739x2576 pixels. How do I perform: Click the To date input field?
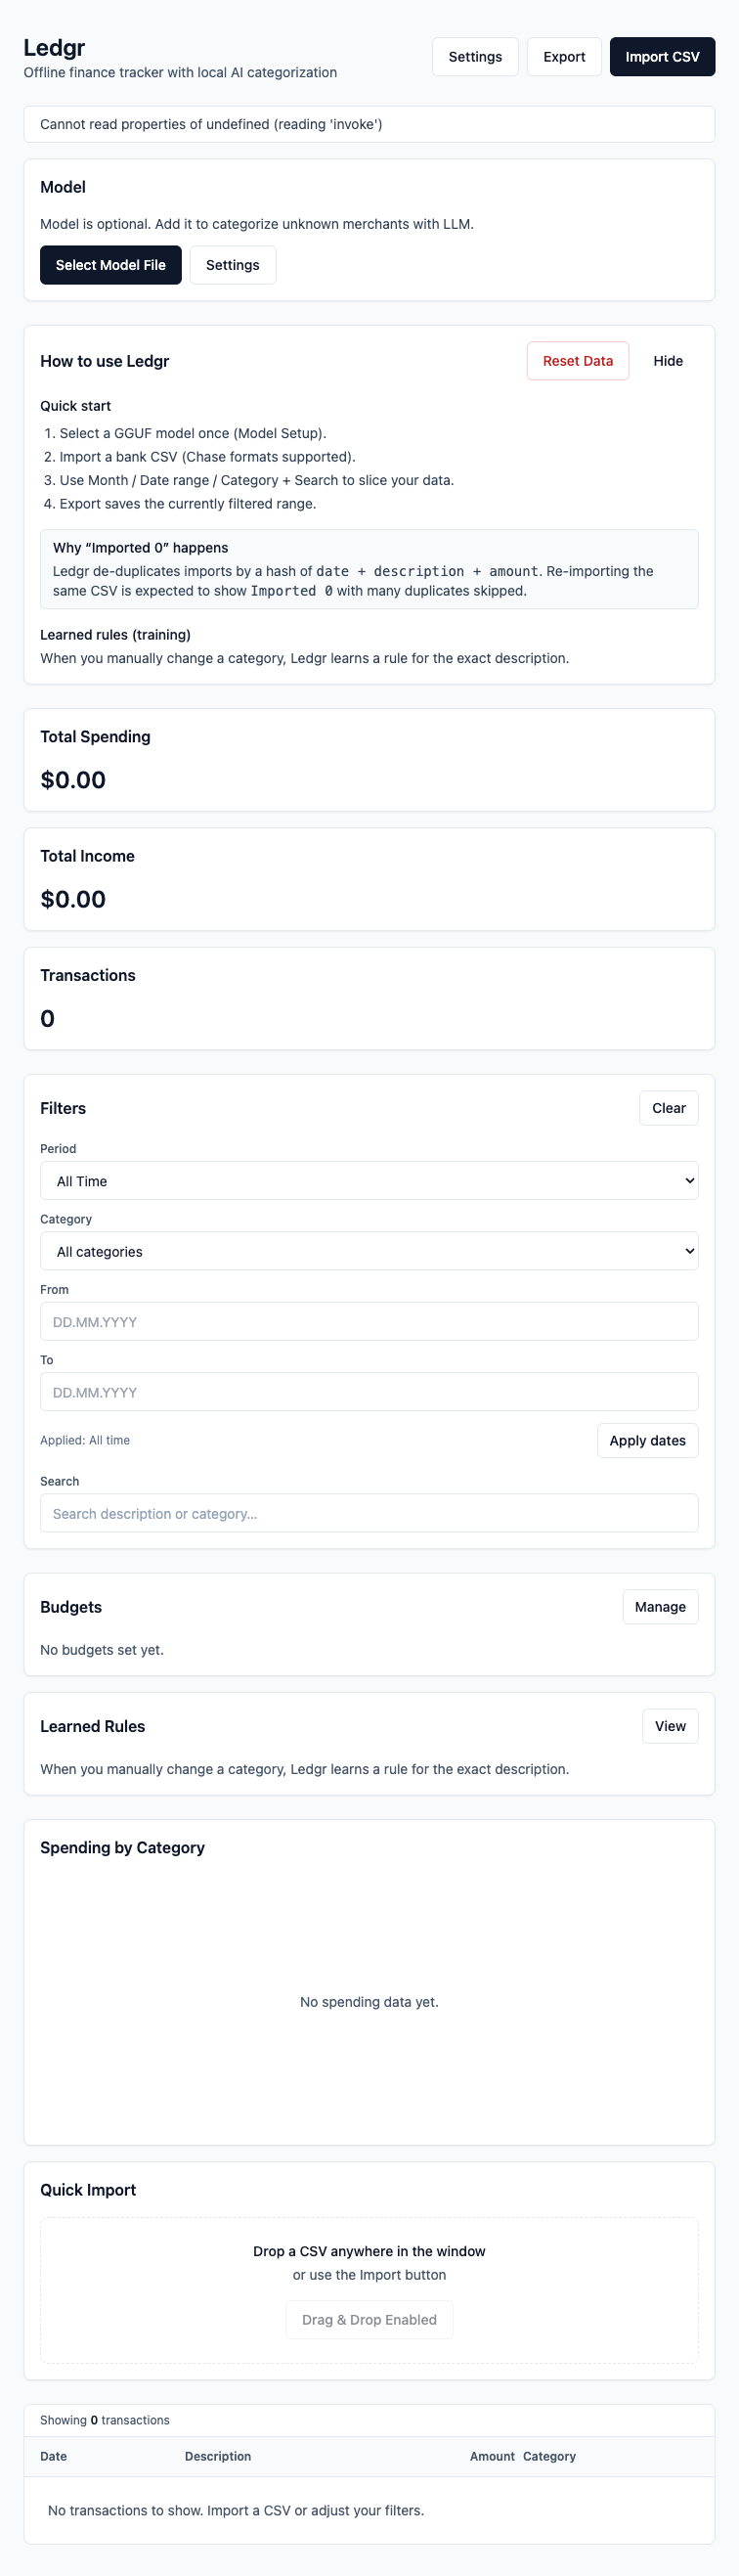pos(369,1392)
